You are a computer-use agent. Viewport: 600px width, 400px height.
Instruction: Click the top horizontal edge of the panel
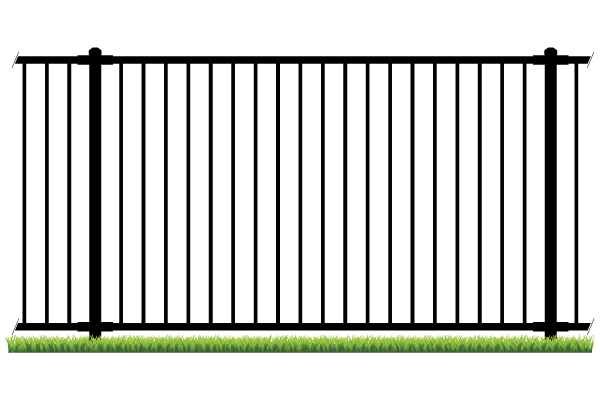(x=300, y=64)
